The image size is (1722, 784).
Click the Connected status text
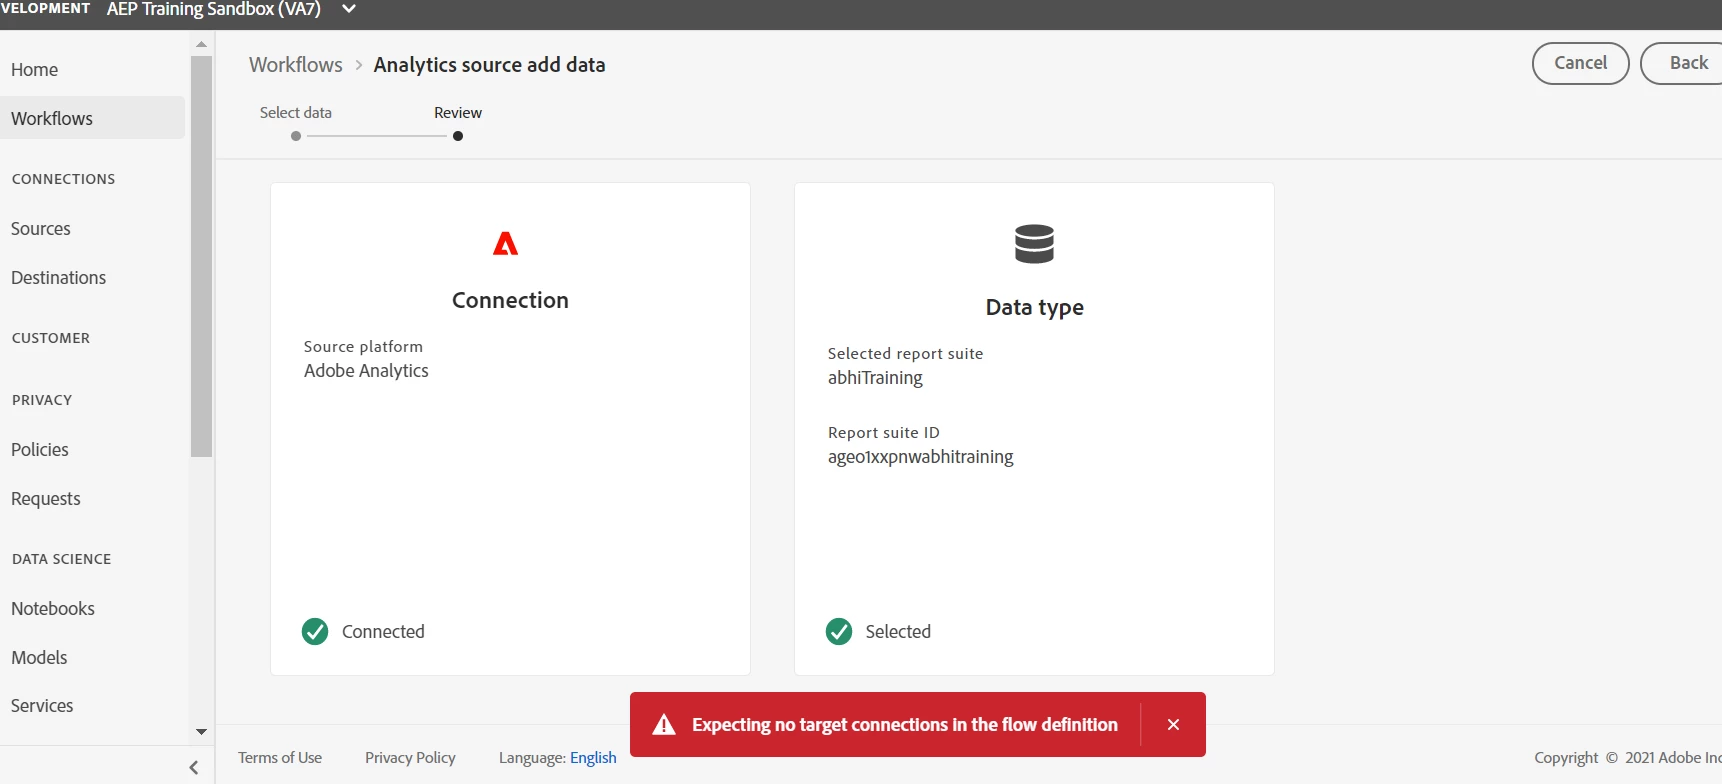[x=383, y=632]
